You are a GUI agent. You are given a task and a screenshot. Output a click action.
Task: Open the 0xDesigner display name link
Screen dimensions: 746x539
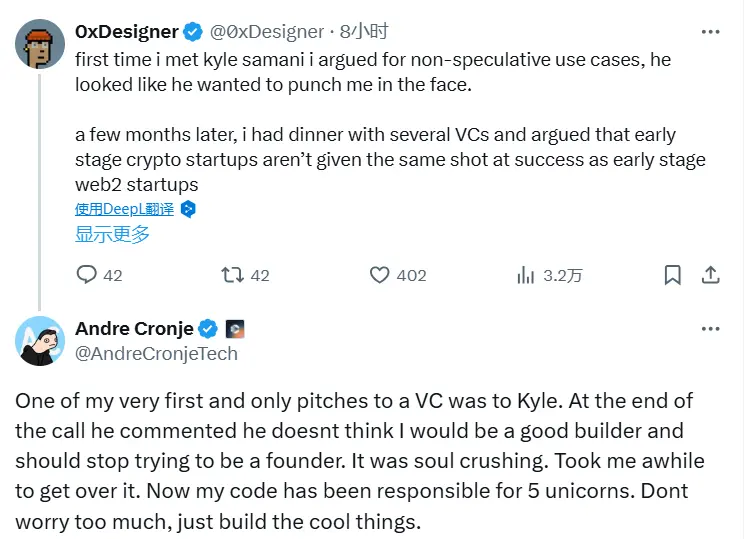pos(127,32)
